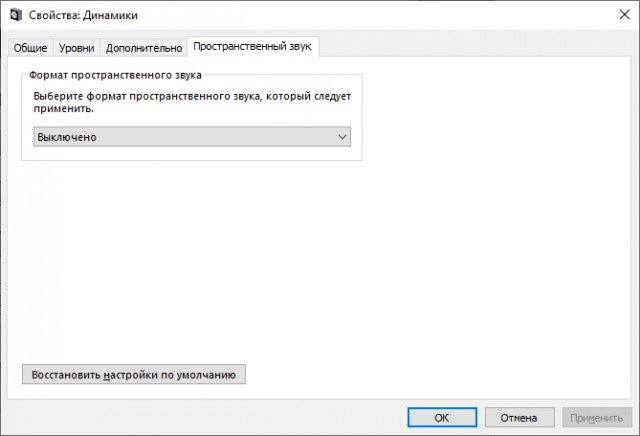Click the Отмена button
The width and height of the screenshot is (640, 436).
(519, 417)
